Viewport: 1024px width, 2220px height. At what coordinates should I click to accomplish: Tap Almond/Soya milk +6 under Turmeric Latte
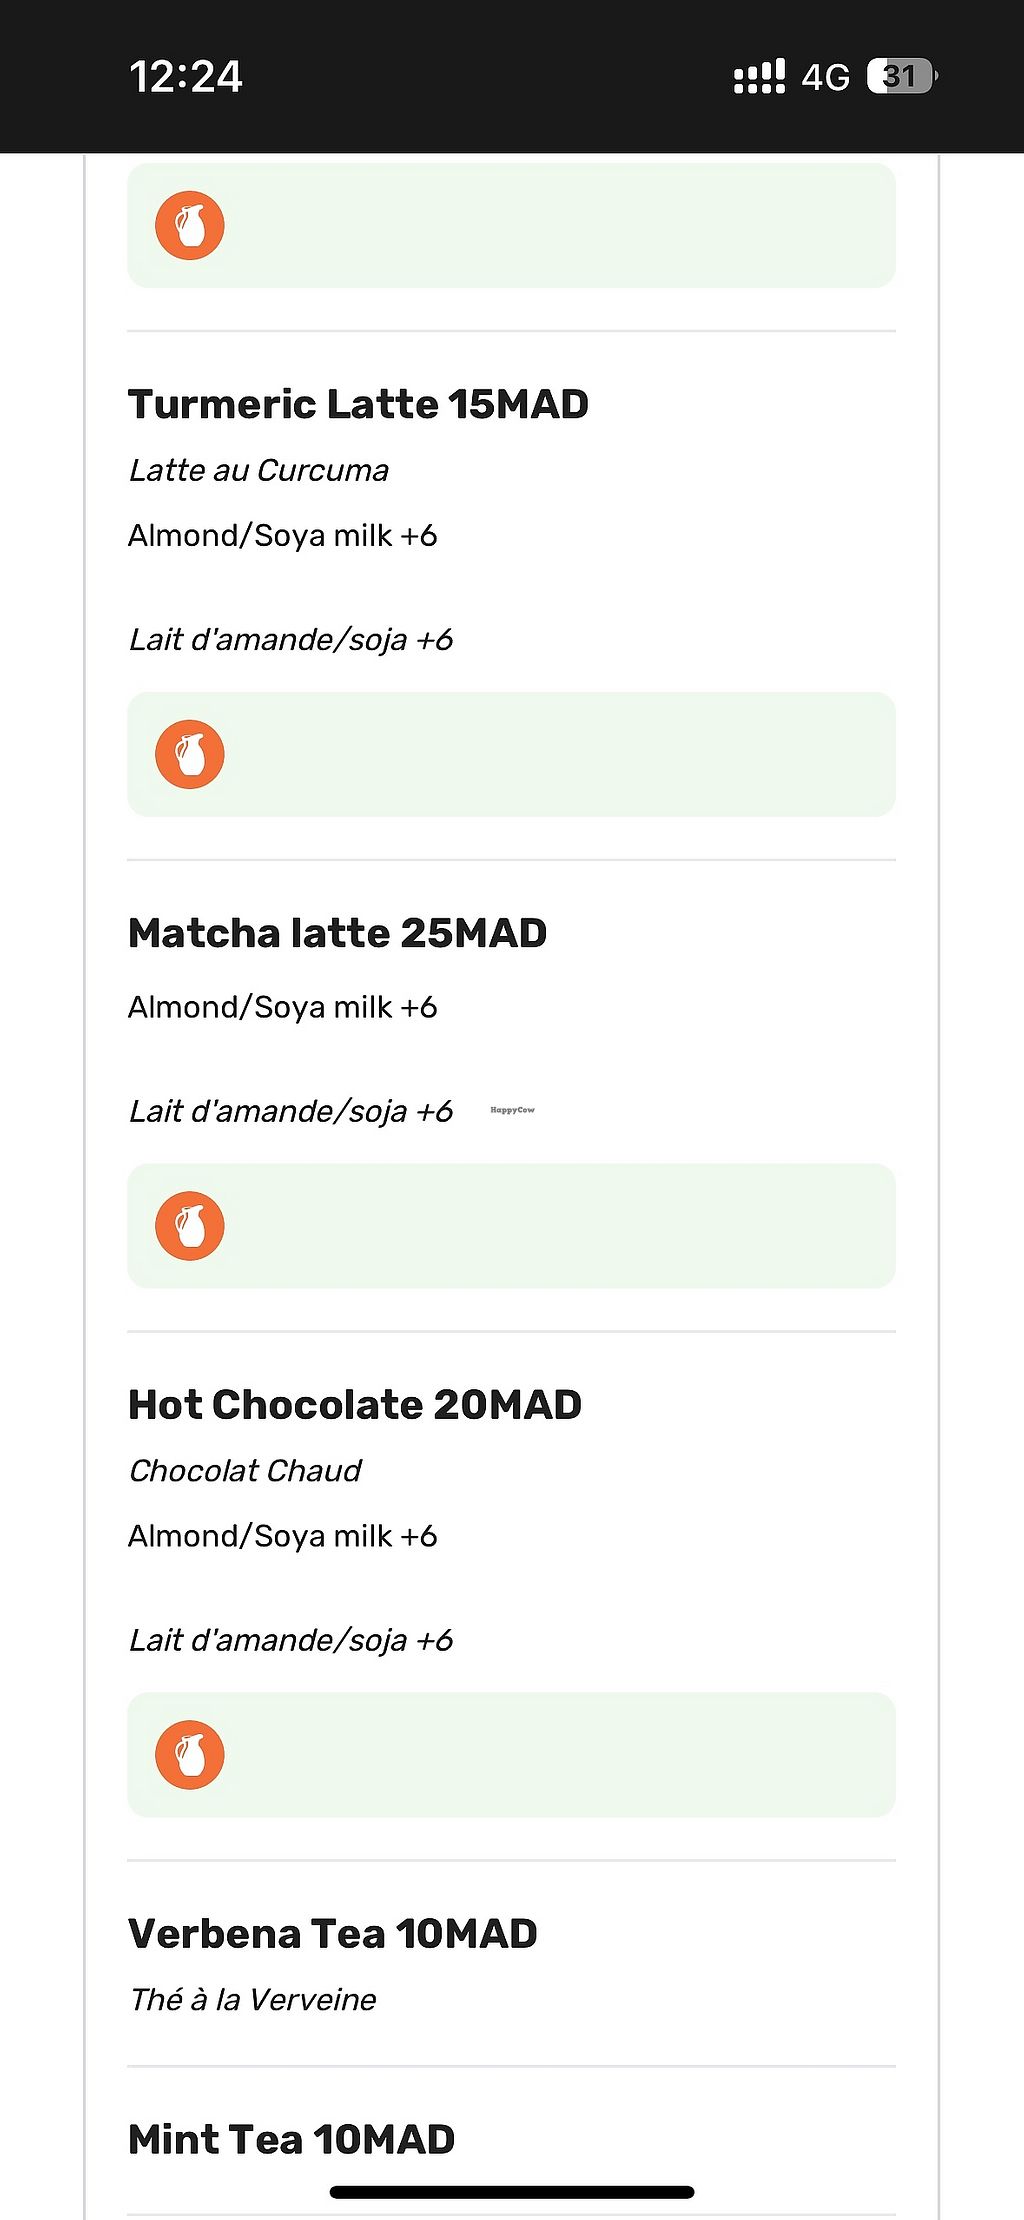[283, 536]
